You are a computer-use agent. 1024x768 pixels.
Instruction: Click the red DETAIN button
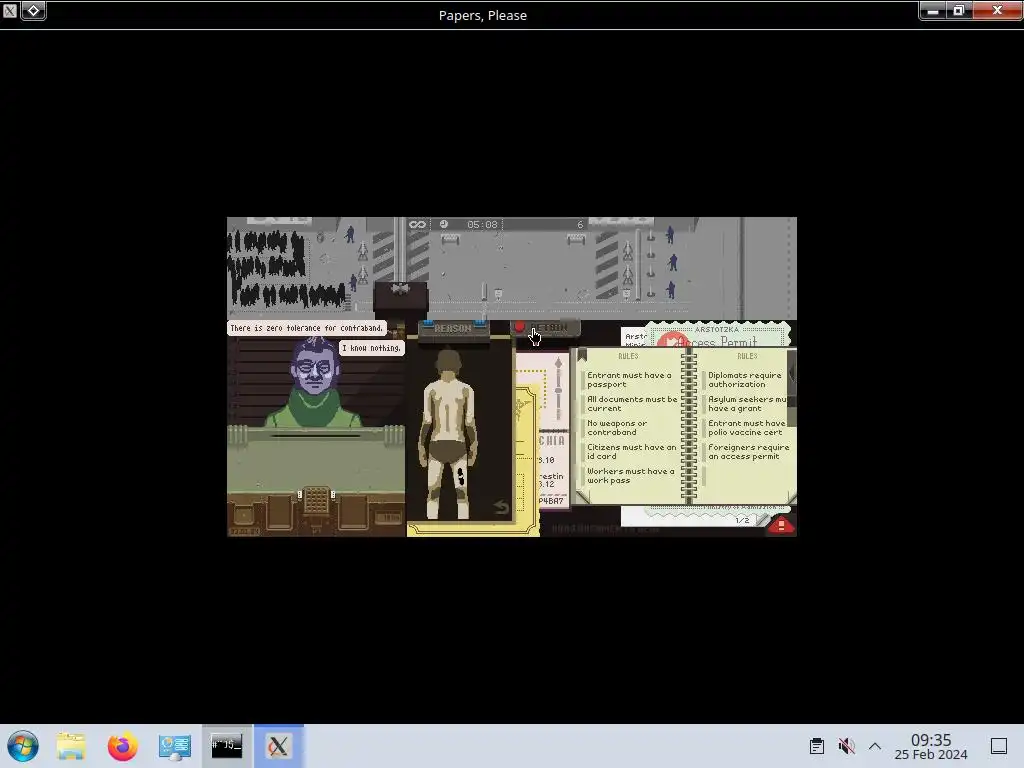[x=545, y=328]
